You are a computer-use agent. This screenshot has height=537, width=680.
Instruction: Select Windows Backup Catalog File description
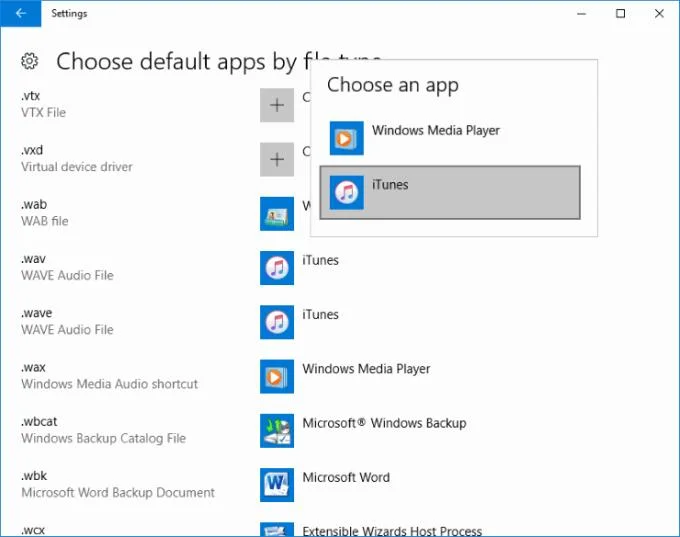point(103,438)
